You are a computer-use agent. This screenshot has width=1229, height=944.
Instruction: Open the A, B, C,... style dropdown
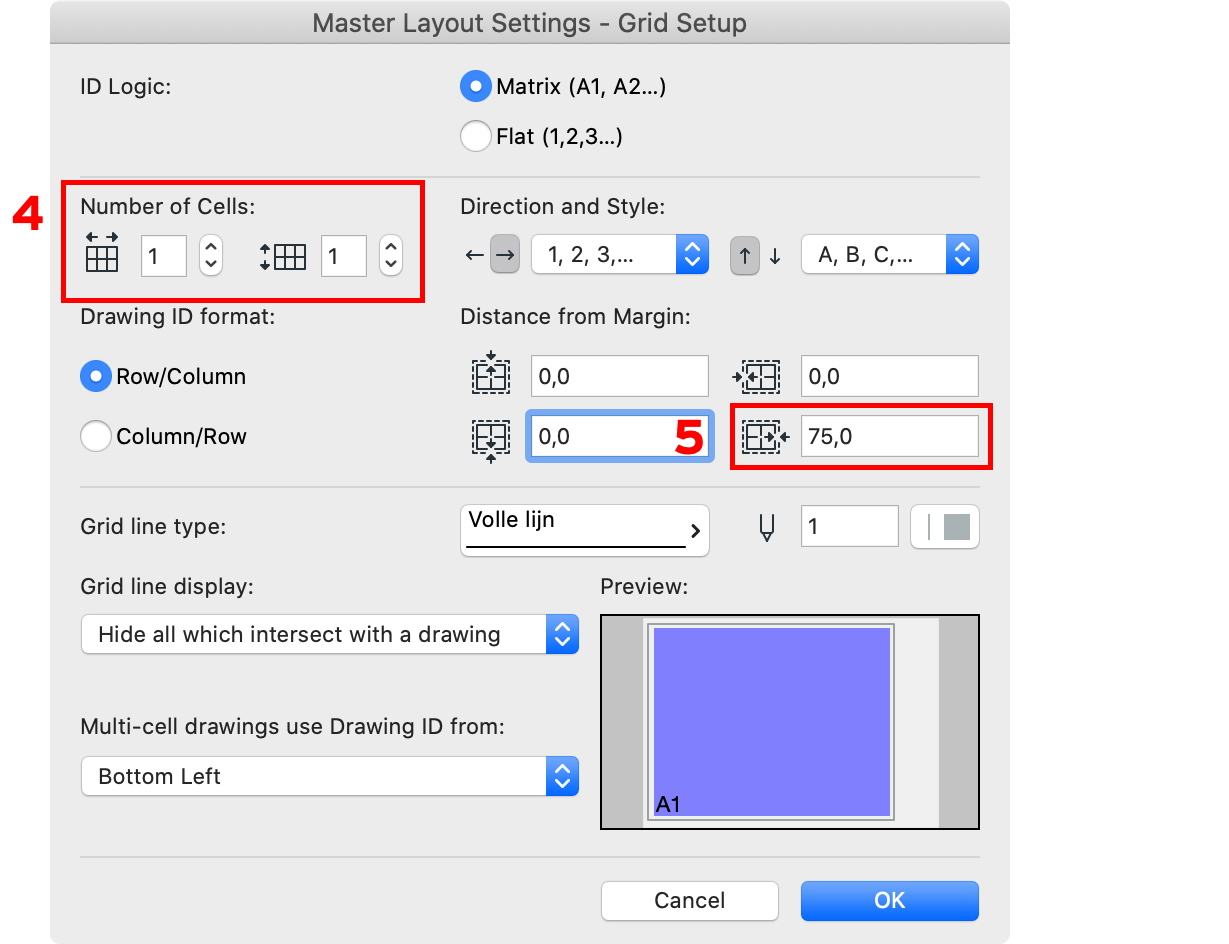[889, 255]
